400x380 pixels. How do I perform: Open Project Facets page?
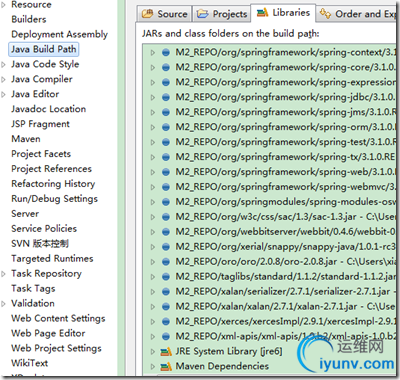41,154
